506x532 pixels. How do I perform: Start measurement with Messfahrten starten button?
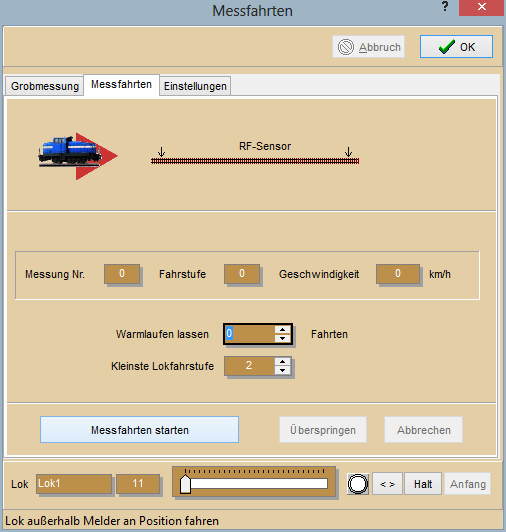(139, 430)
